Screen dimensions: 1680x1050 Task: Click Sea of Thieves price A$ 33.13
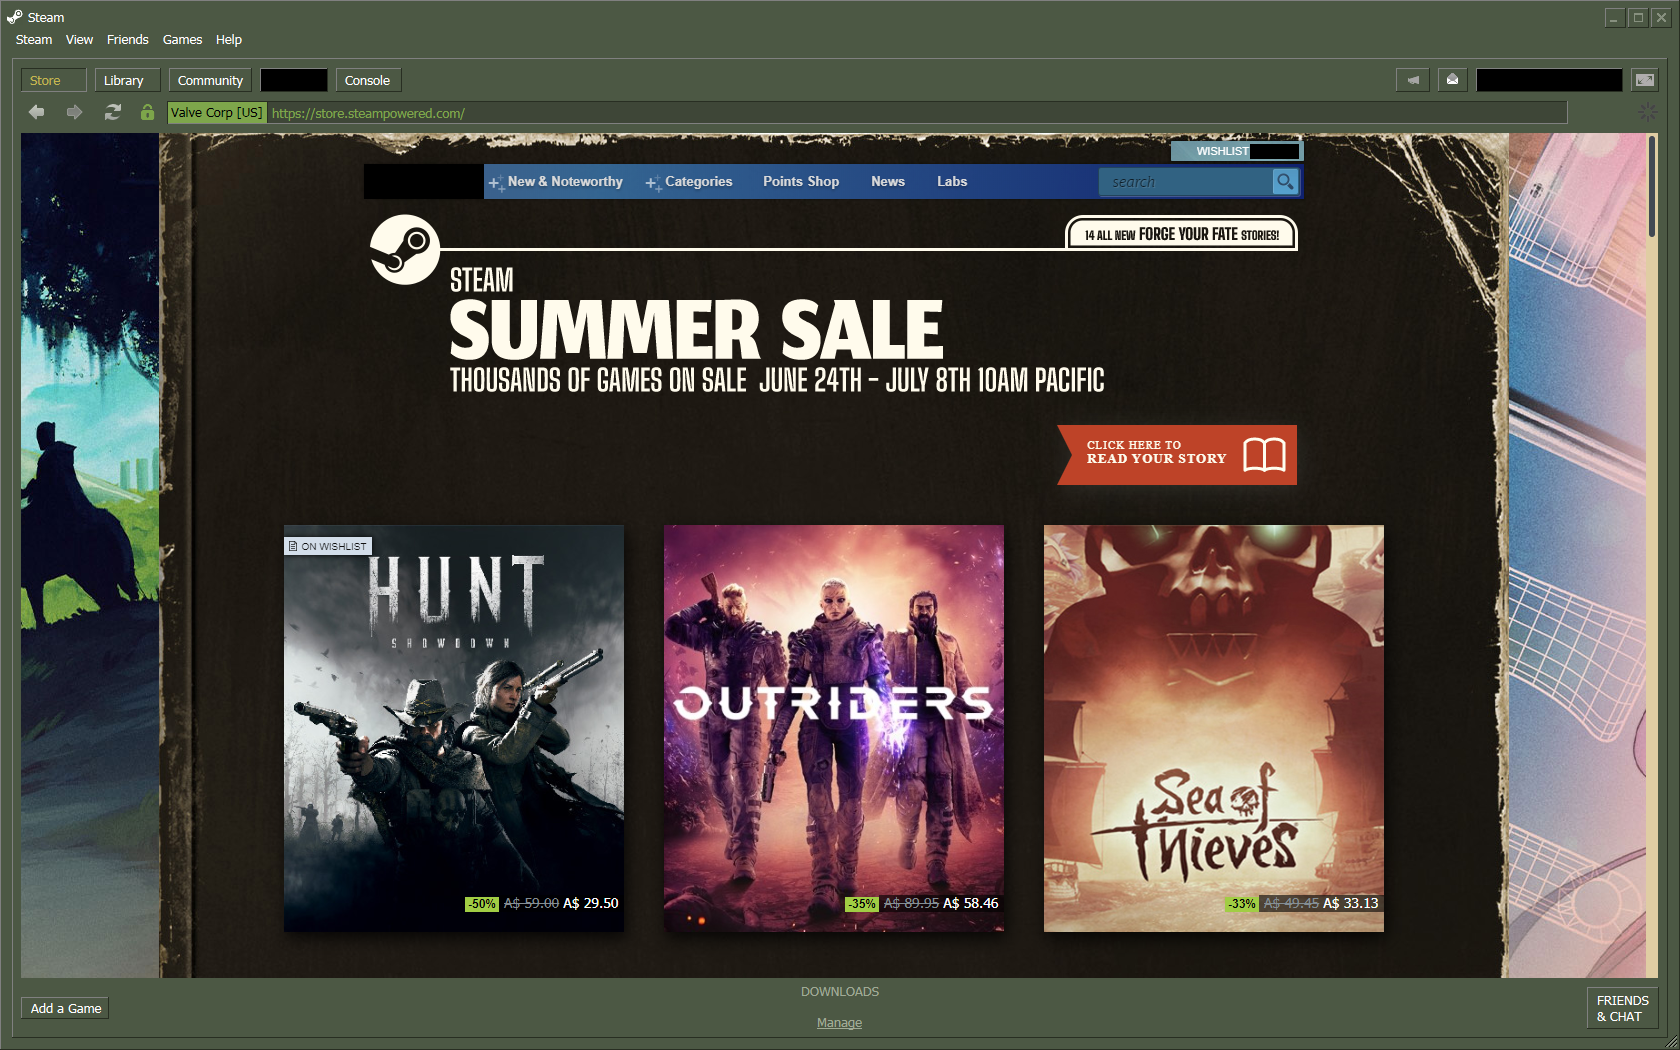coord(1351,903)
